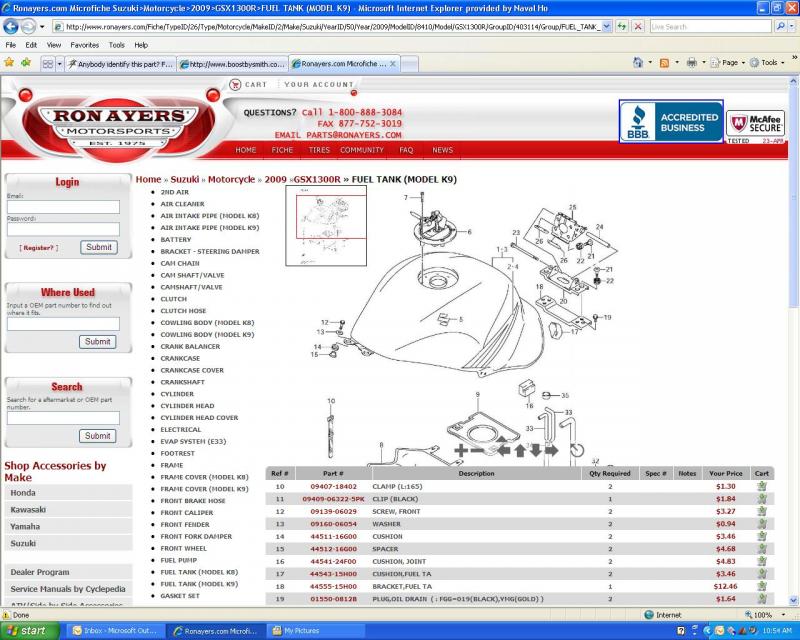Image resolution: width=800 pixels, height=640 pixels.
Task: Click the Login Submit button
Action: pyautogui.click(x=98, y=247)
